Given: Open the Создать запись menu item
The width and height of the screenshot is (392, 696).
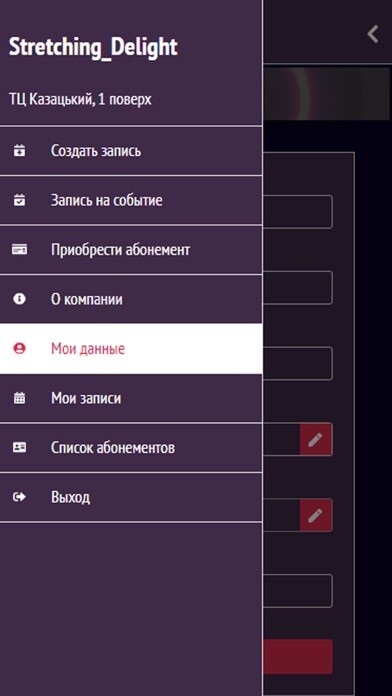Looking at the screenshot, I should pyautogui.click(x=131, y=151).
